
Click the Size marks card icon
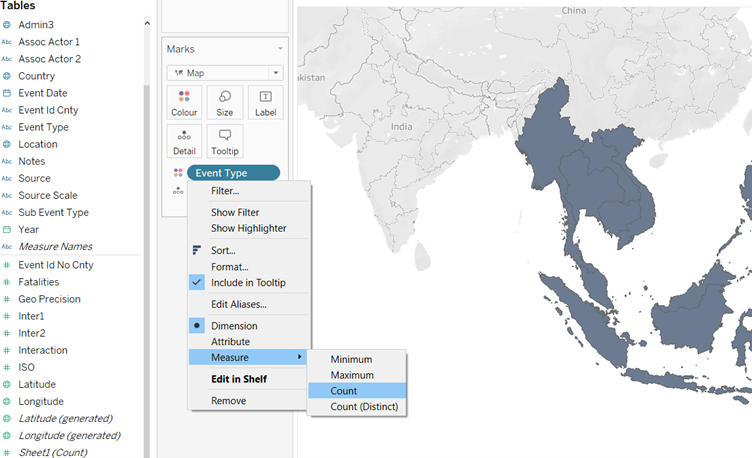tap(225, 97)
